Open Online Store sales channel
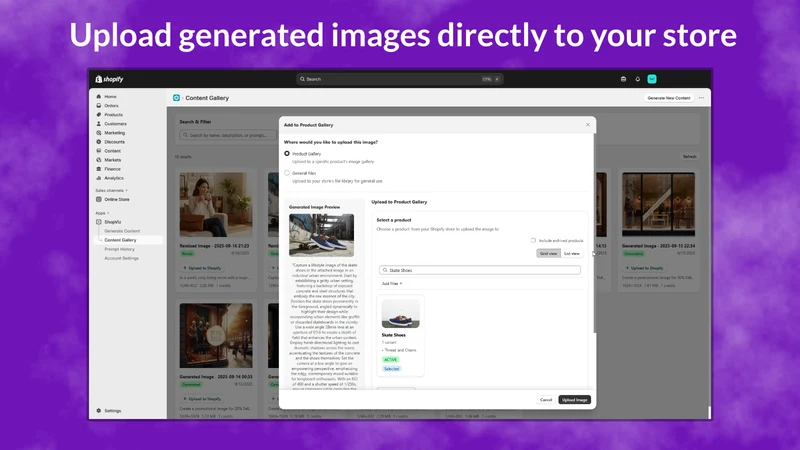The width and height of the screenshot is (800, 450). (x=117, y=199)
